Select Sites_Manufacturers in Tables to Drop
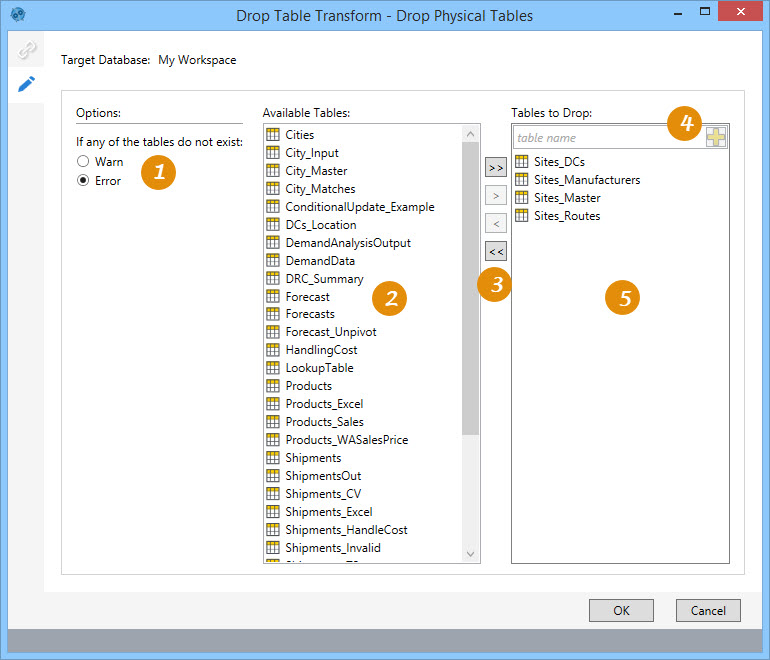The width and height of the screenshot is (770, 660). (x=586, y=180)
